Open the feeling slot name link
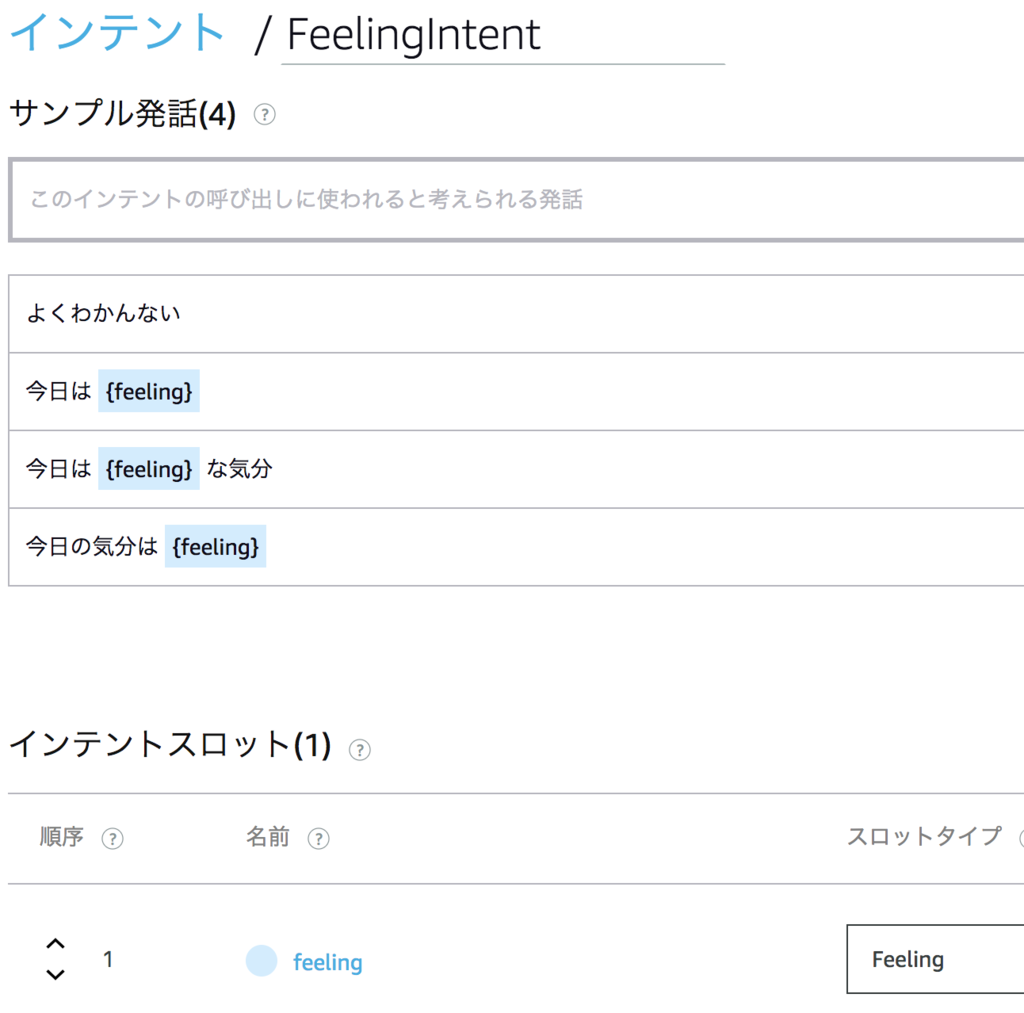 click(x=330, y=960)
